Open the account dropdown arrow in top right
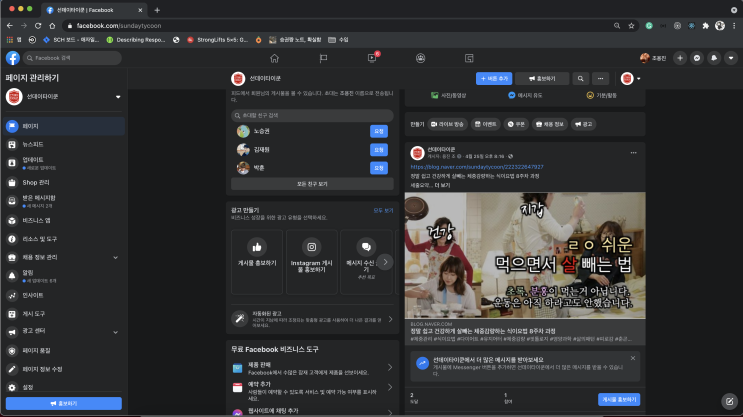This screenshot has height=417, width=743. 731,58
